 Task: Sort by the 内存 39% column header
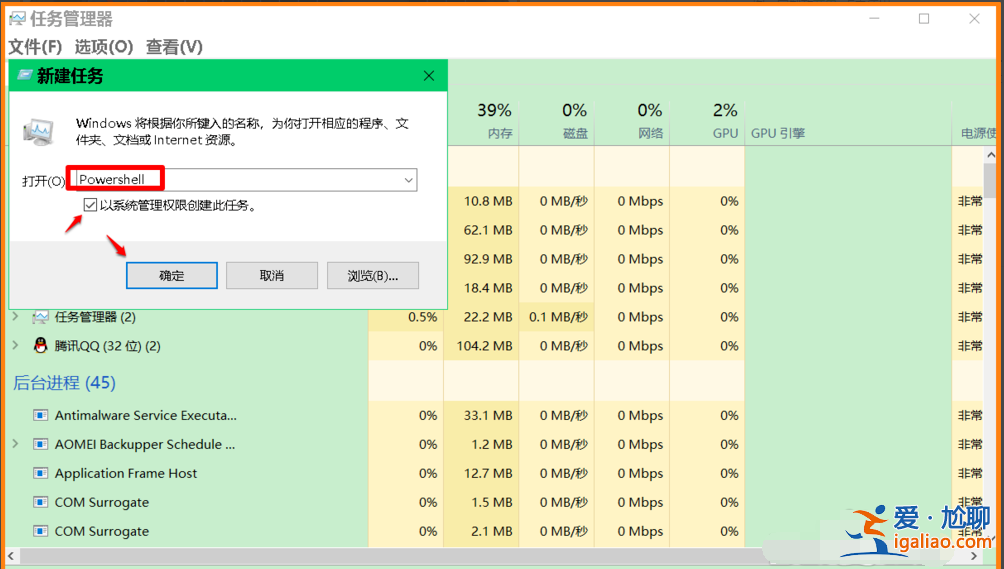482,121
